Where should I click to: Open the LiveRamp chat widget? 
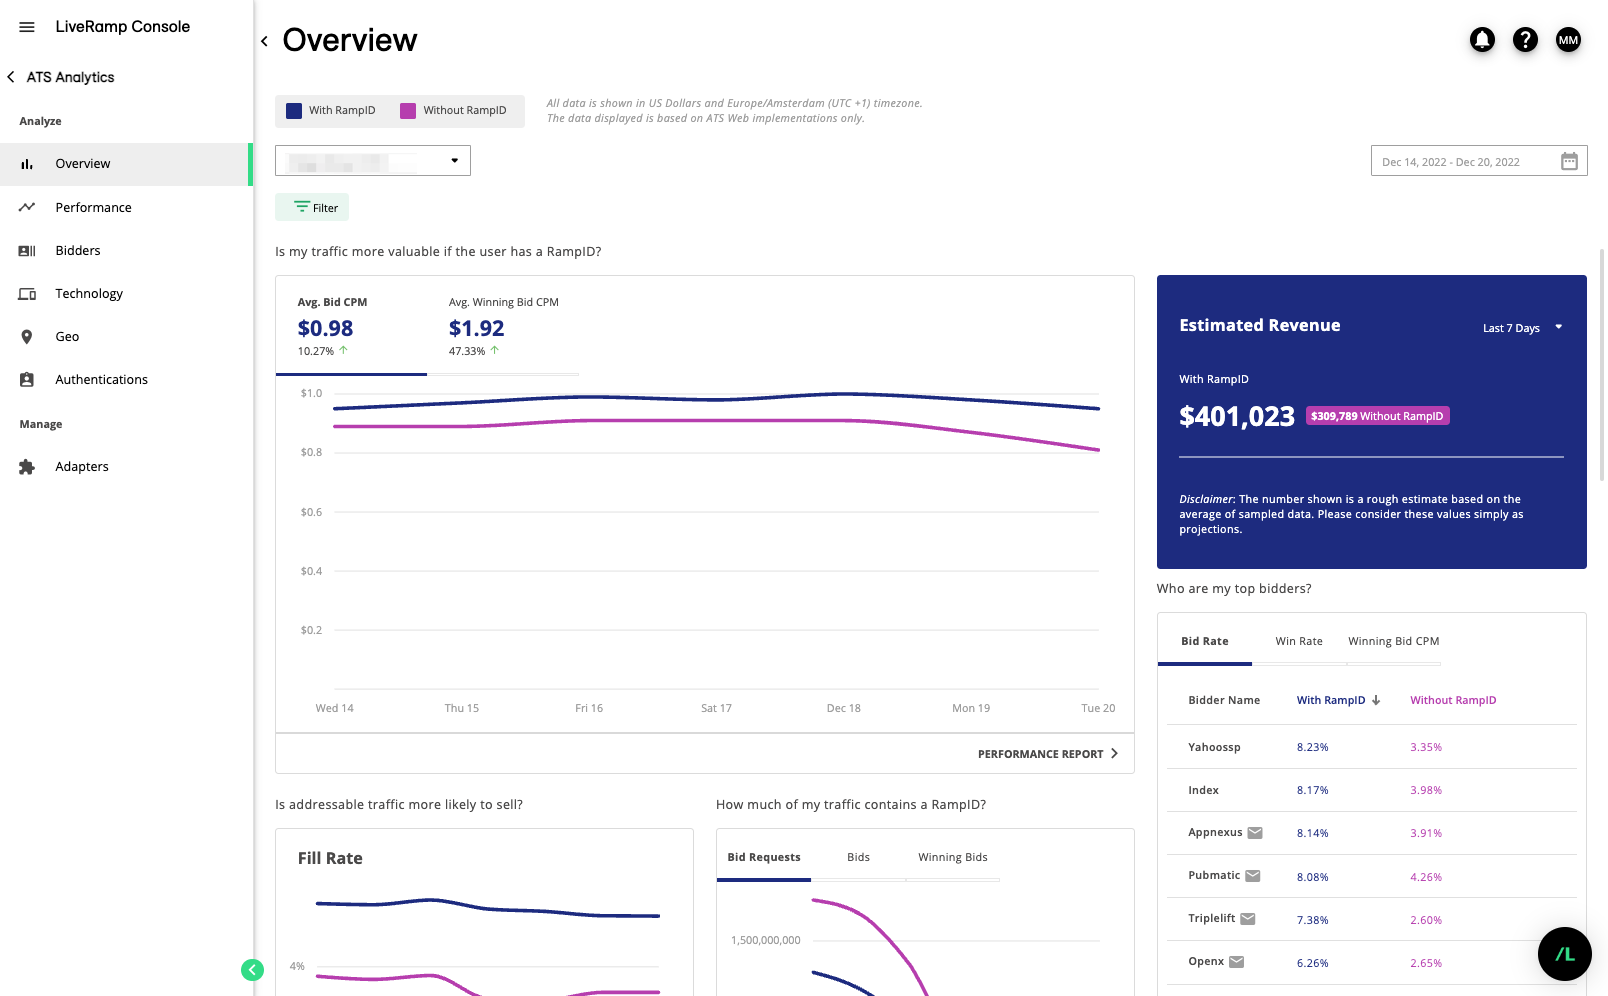pos(1565,954)
